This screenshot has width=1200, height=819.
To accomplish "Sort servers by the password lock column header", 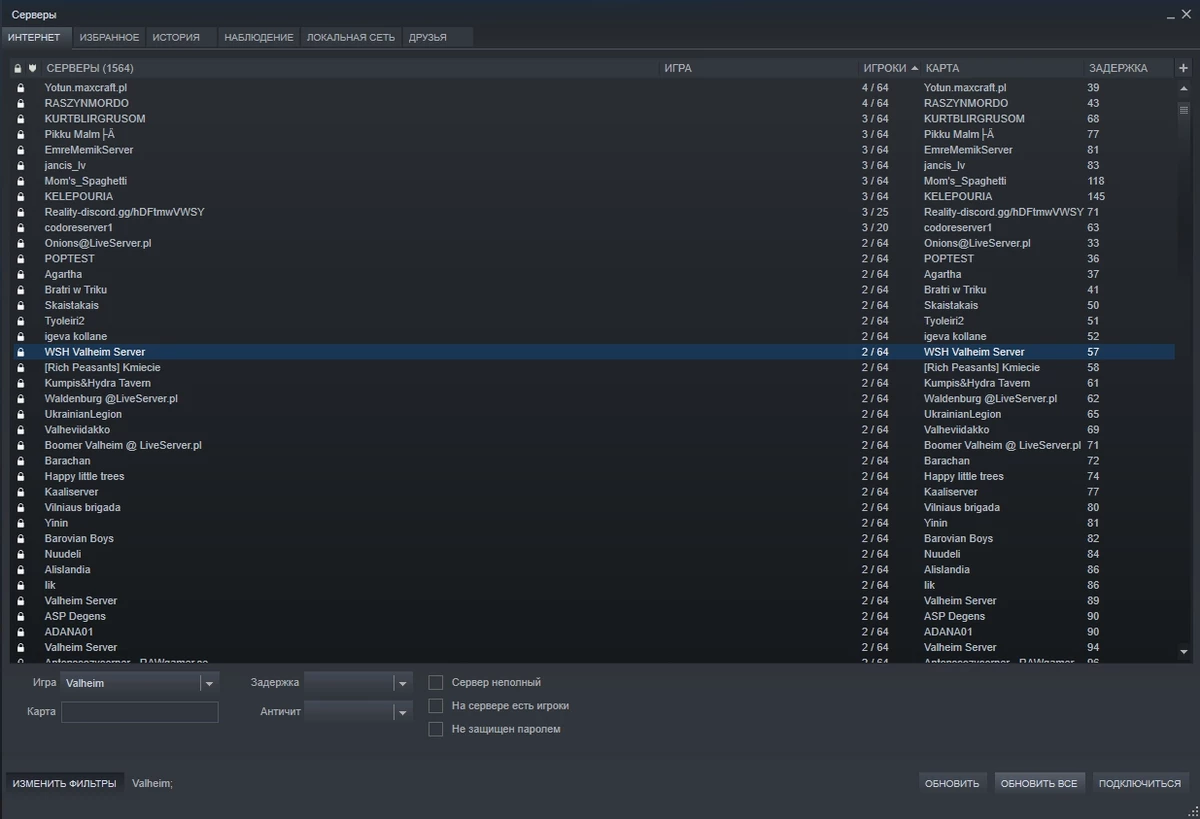I will click(18, 68).
